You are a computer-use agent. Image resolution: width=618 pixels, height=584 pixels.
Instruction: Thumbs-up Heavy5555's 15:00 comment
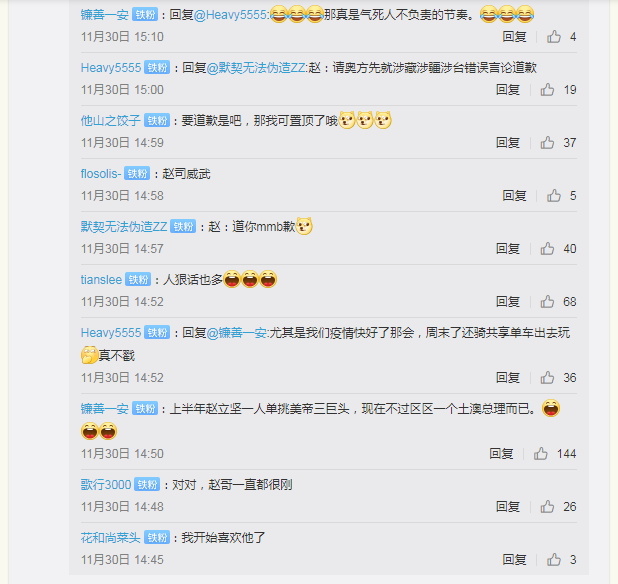click(x=547, y=89)
